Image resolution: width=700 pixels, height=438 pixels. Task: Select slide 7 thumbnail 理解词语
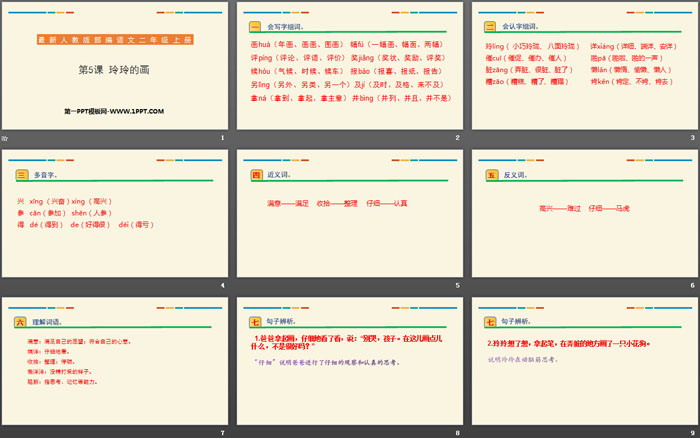pos(114,360)
